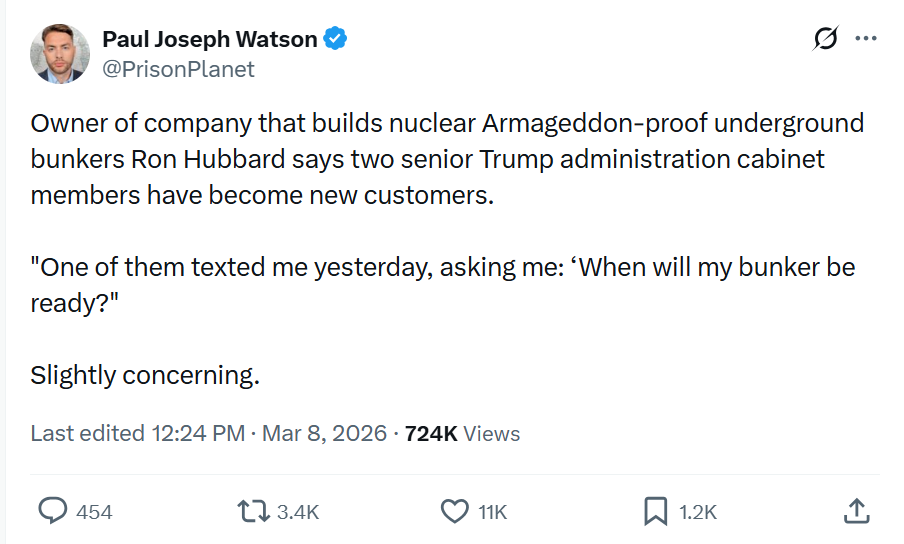The height and width of the screenshot is (544, 904).
Task: Click the "Slightly concerning." text line
Action: click(145, 376)
